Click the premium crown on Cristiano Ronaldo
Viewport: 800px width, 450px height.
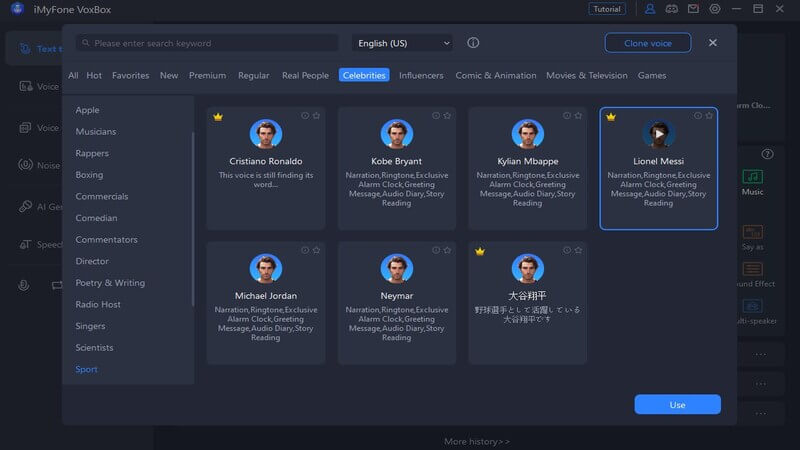(218, 117)
